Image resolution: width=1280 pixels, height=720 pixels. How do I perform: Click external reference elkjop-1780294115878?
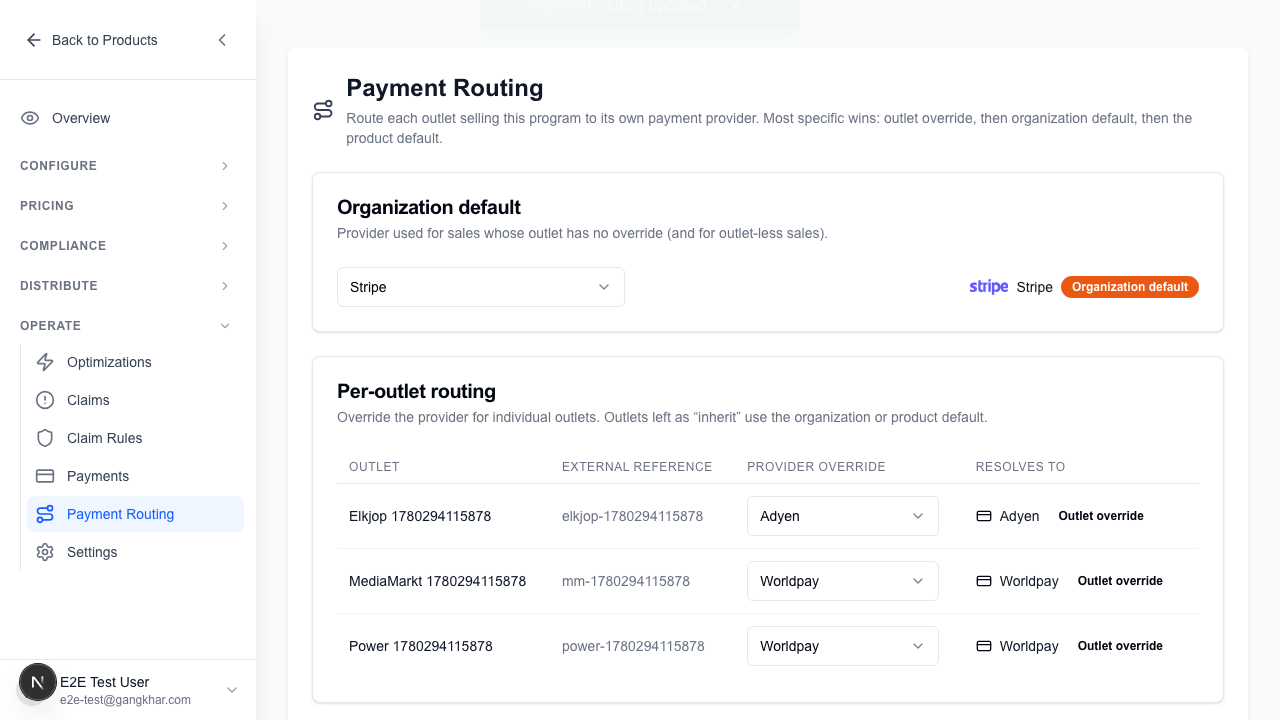coord(632,516)
